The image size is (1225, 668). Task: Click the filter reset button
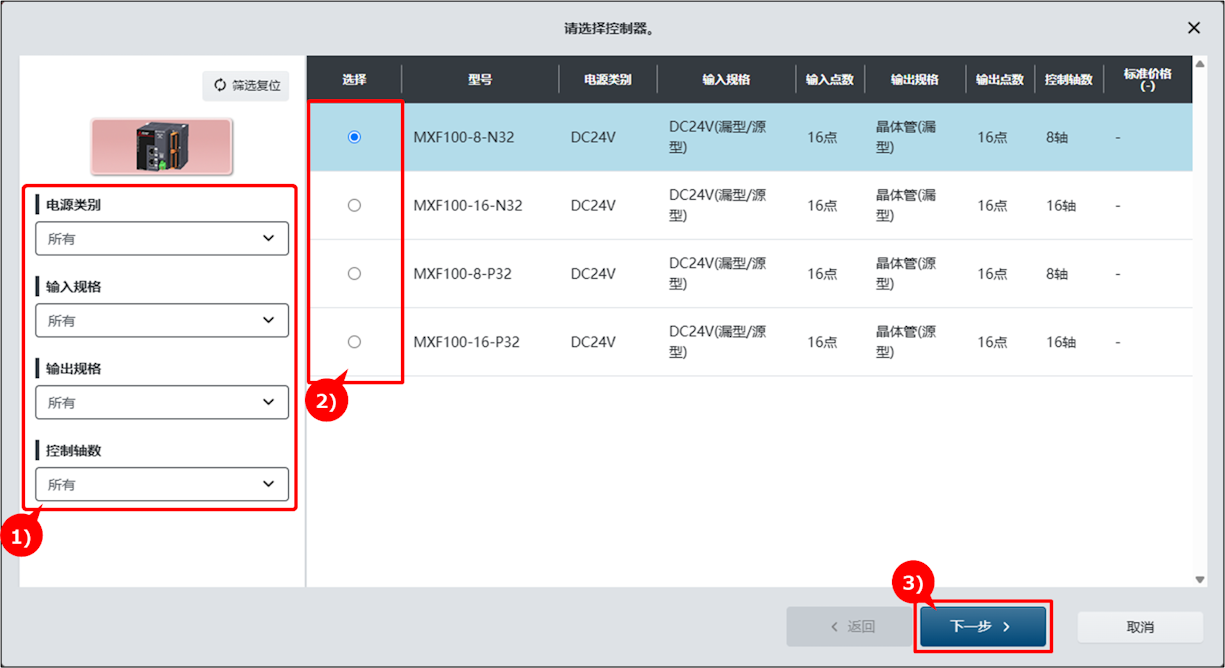[x=246, y=86]
